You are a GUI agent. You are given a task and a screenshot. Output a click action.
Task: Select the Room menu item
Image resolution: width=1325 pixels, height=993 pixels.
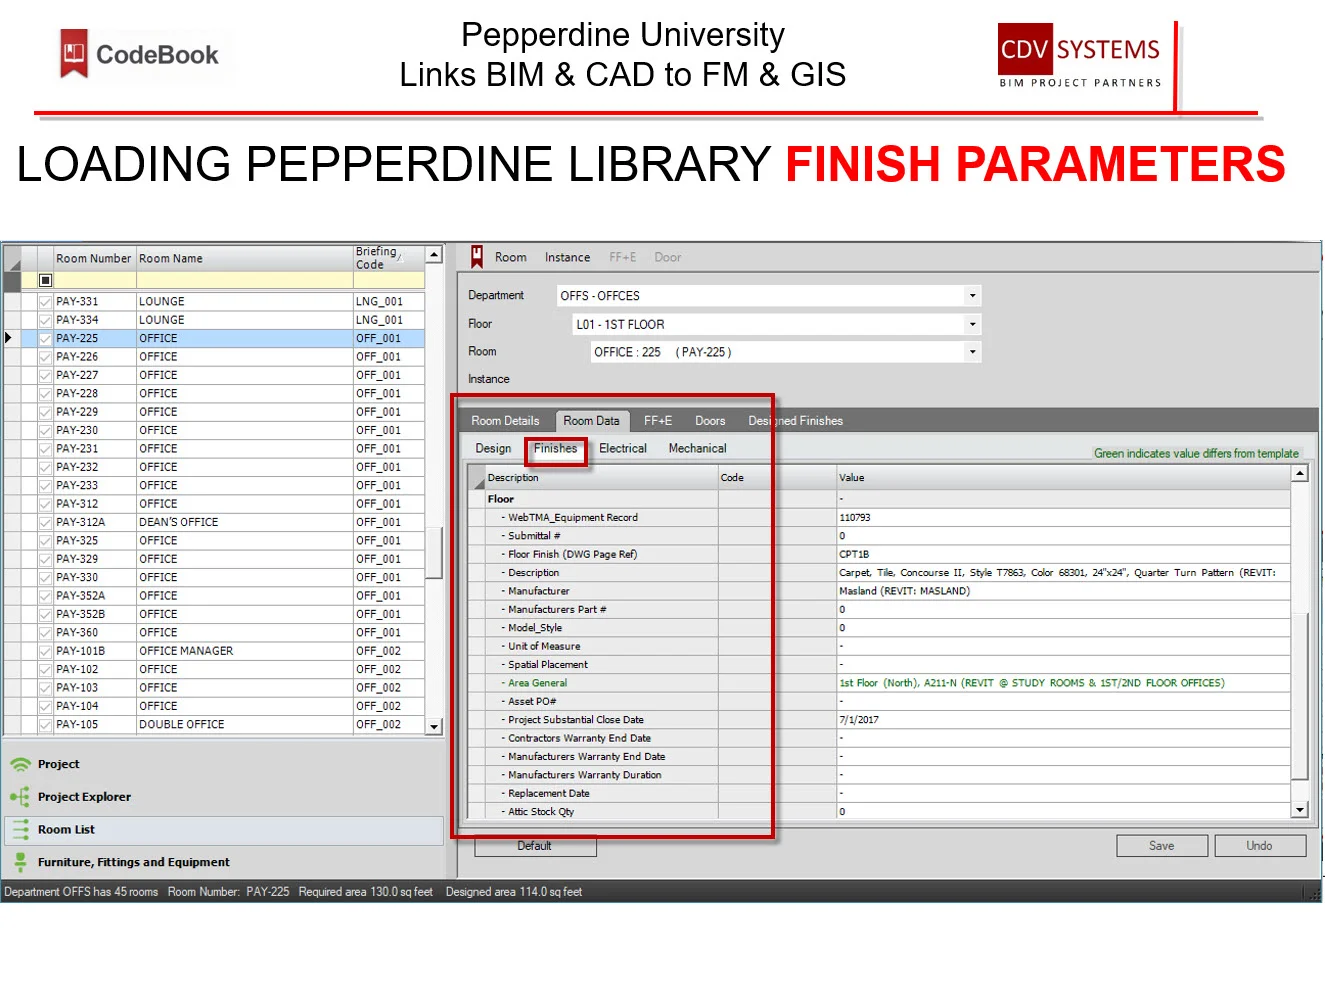pyautogui.click(x=510, y=257)
